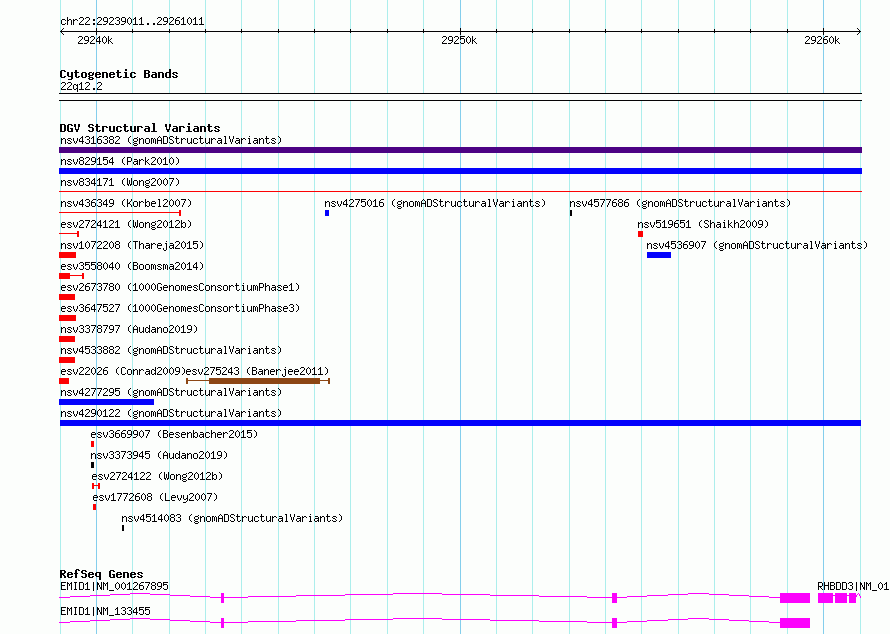Select the blue nsv4536907 variant block

tap(659, 255)
